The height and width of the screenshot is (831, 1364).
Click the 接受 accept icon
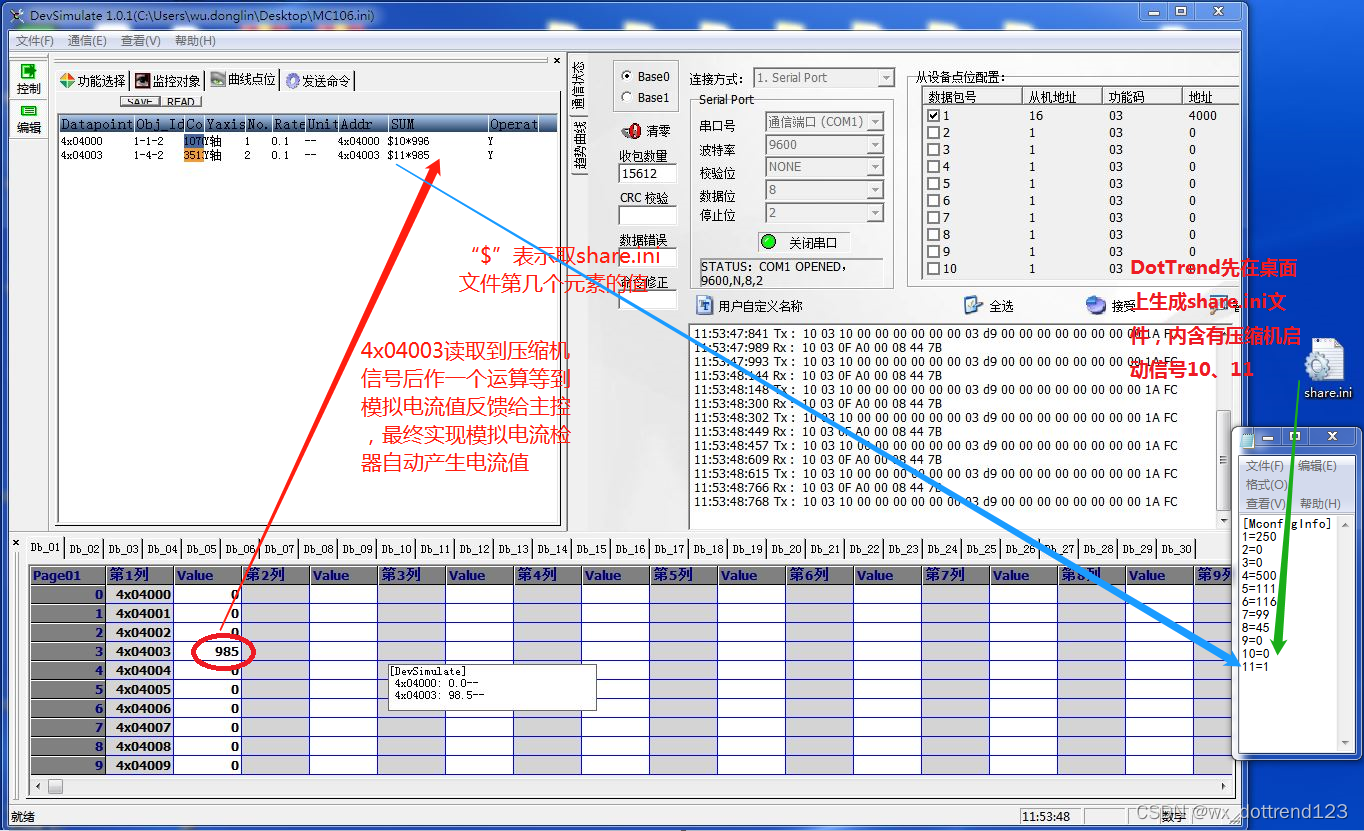click(1096, 305)
